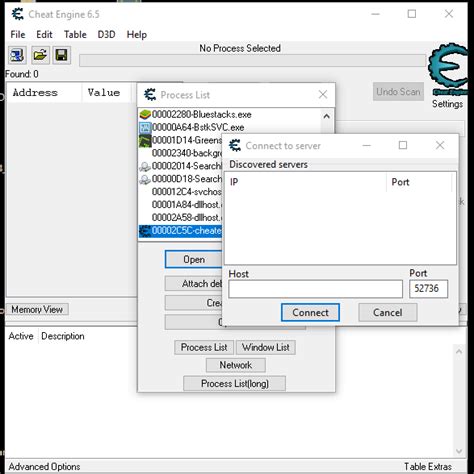The height and width of the screenshot is (474, 474).
Task: Click the highlighted cheatengine process icon
Action: pyautogui.click(x=145, y=231)
